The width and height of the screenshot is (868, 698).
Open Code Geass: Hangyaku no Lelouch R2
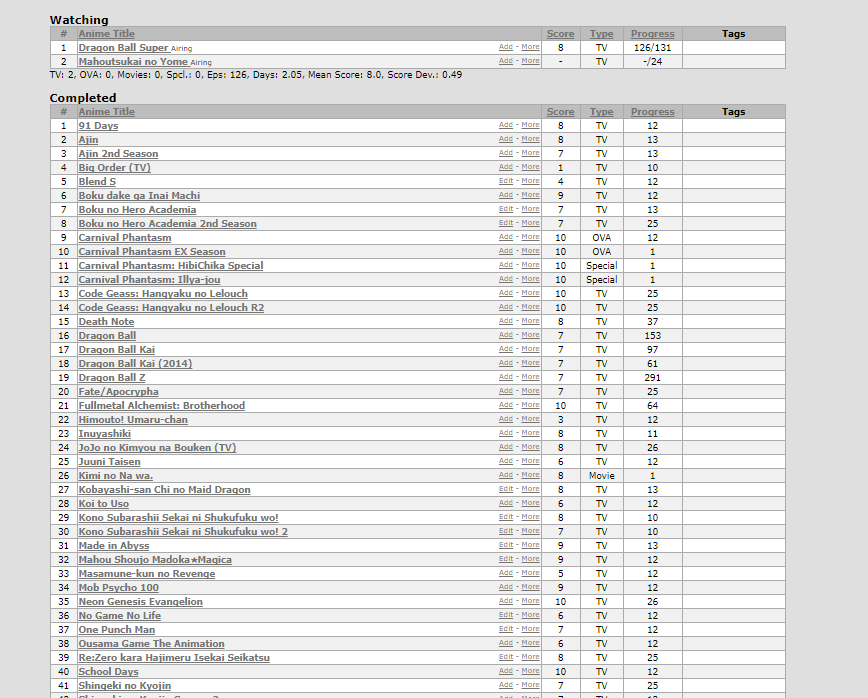[171, 308]
